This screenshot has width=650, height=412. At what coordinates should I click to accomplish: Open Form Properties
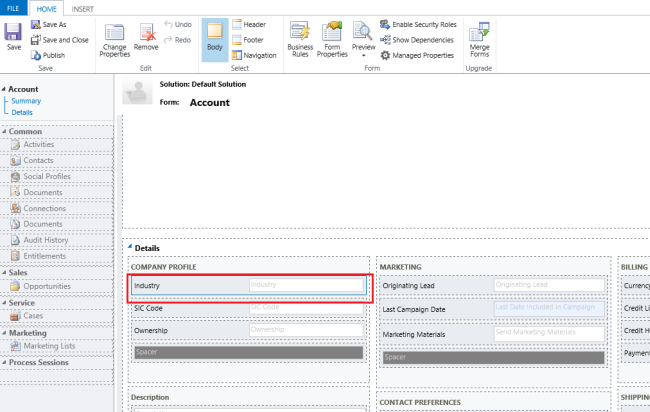(x=332, y=40)
